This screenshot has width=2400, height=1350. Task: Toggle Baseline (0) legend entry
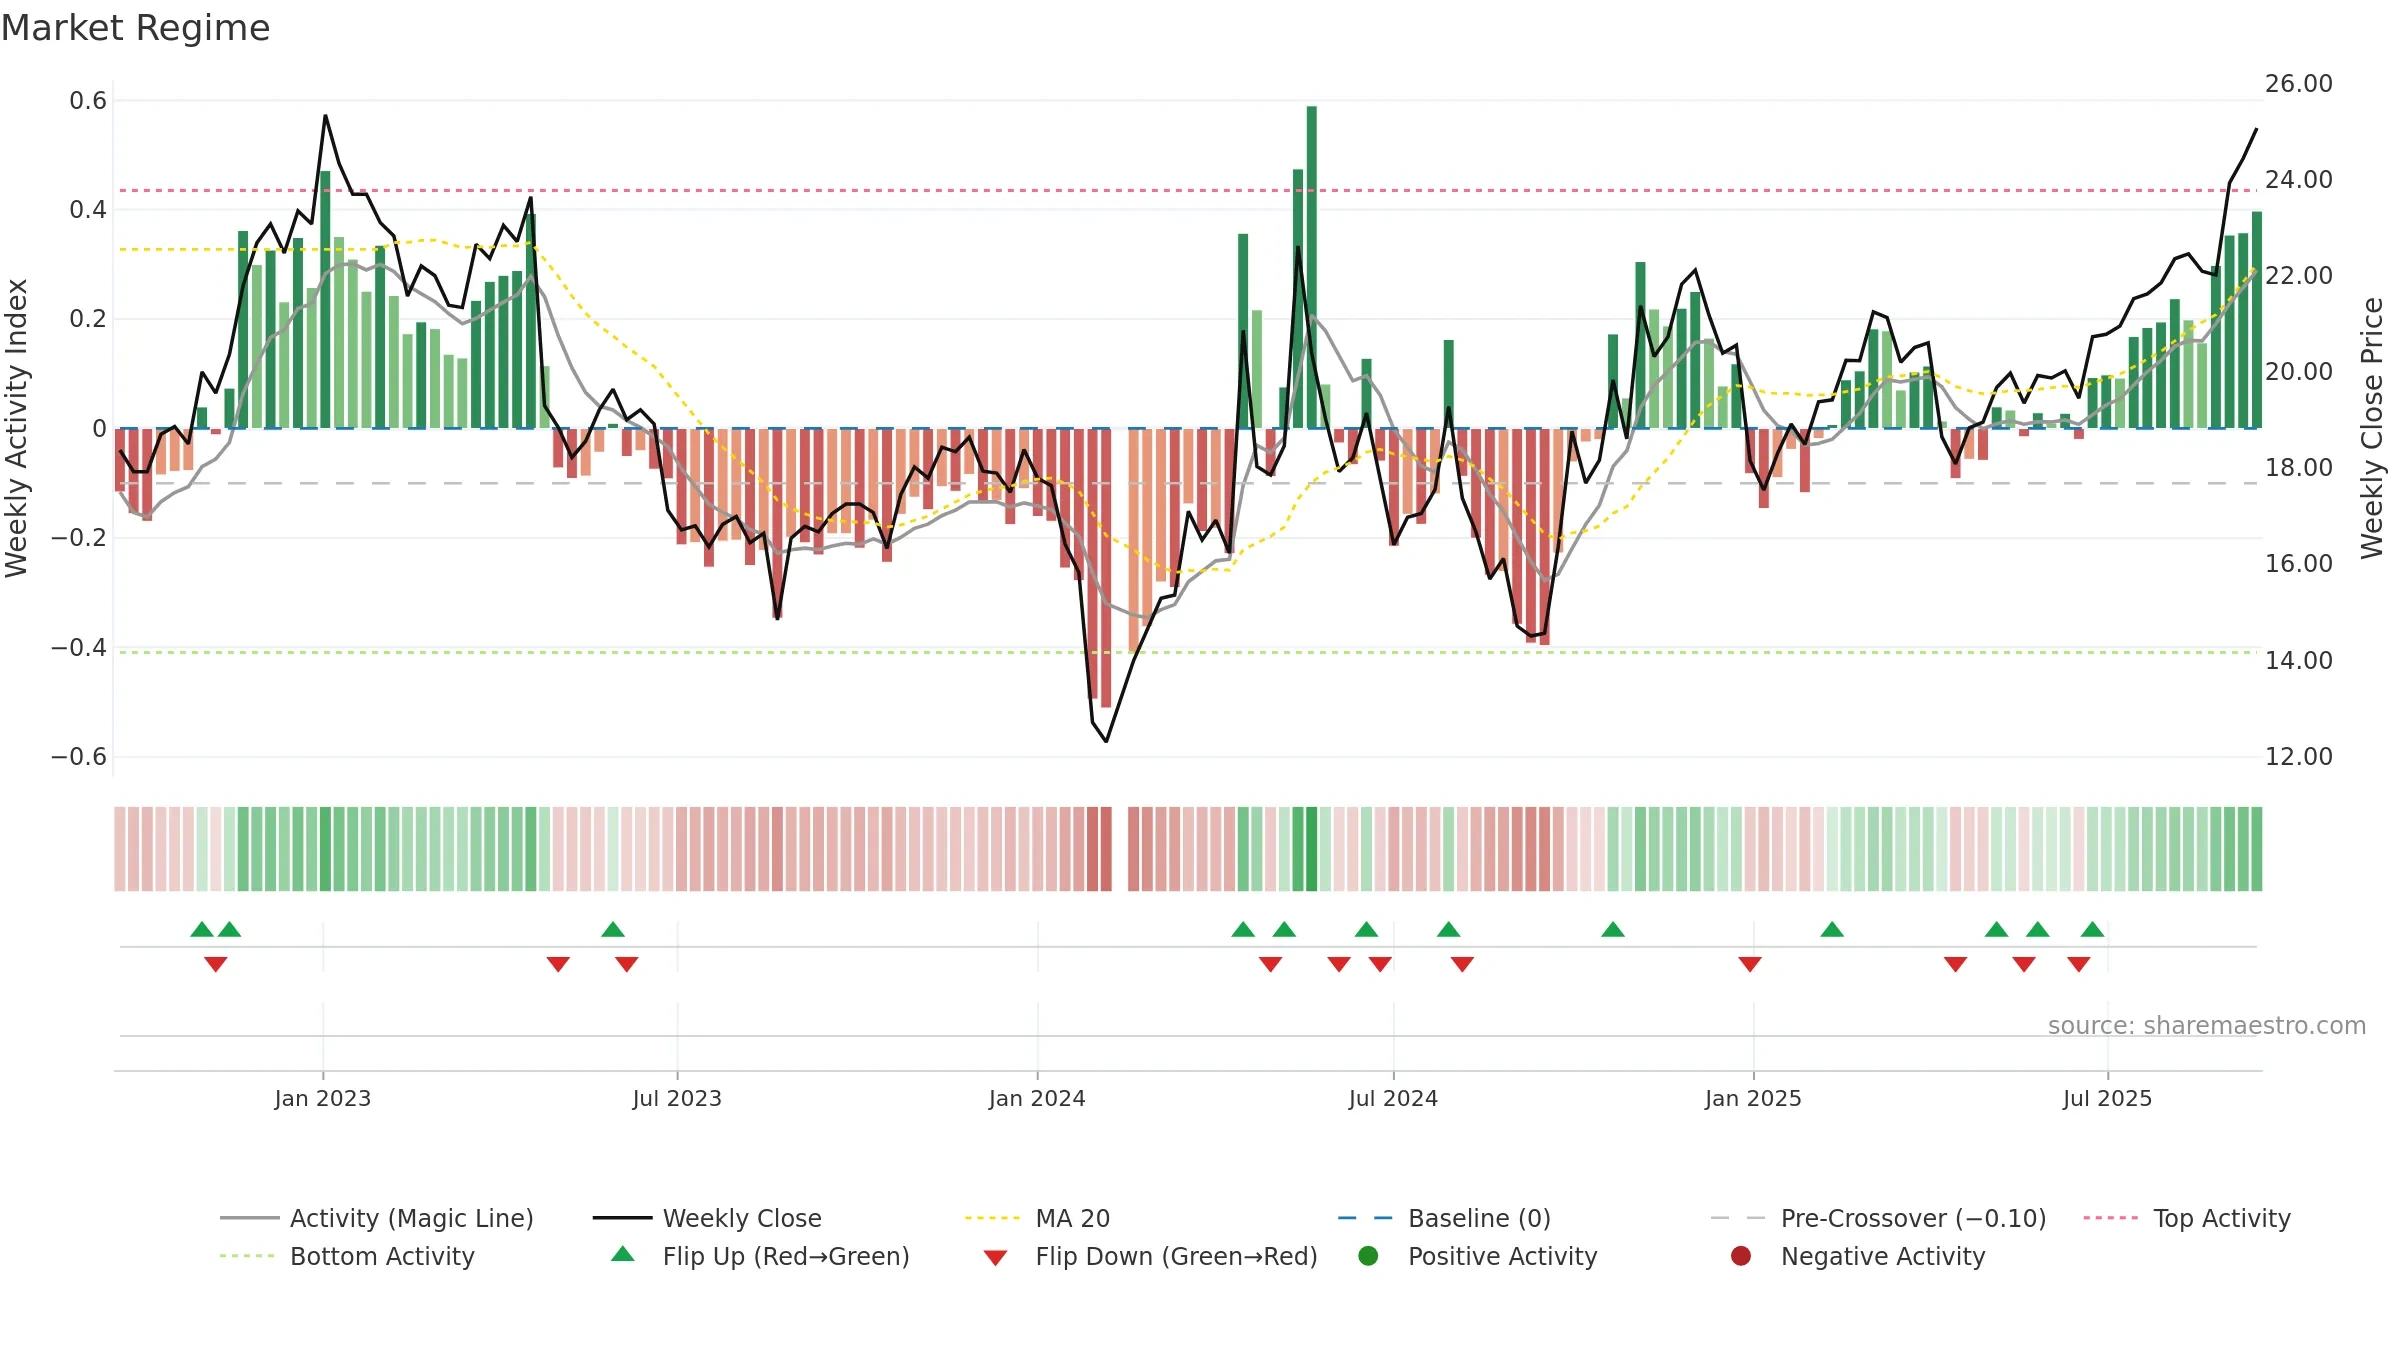point(1444,1218)
